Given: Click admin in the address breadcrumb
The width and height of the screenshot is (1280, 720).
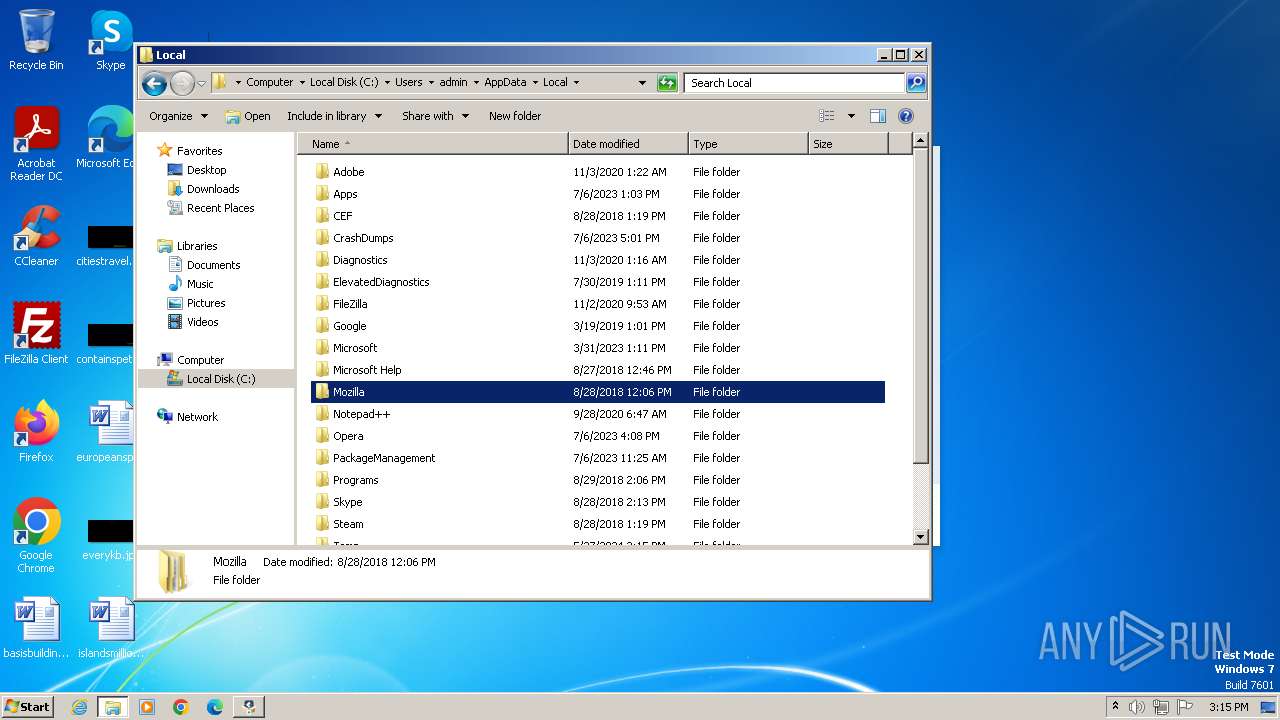Looking at the screenshot, I should 453,83.
